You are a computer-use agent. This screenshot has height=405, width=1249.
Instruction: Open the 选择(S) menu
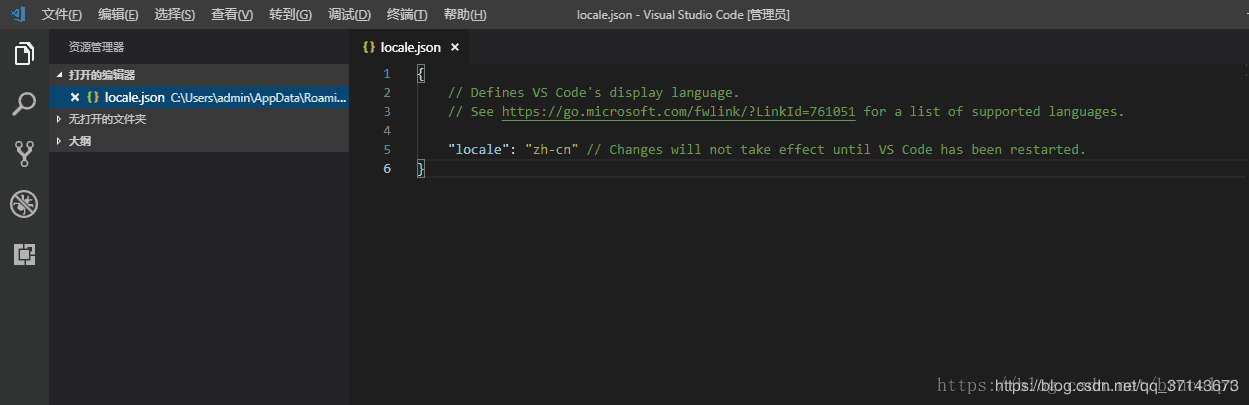[x=175, y=14]
